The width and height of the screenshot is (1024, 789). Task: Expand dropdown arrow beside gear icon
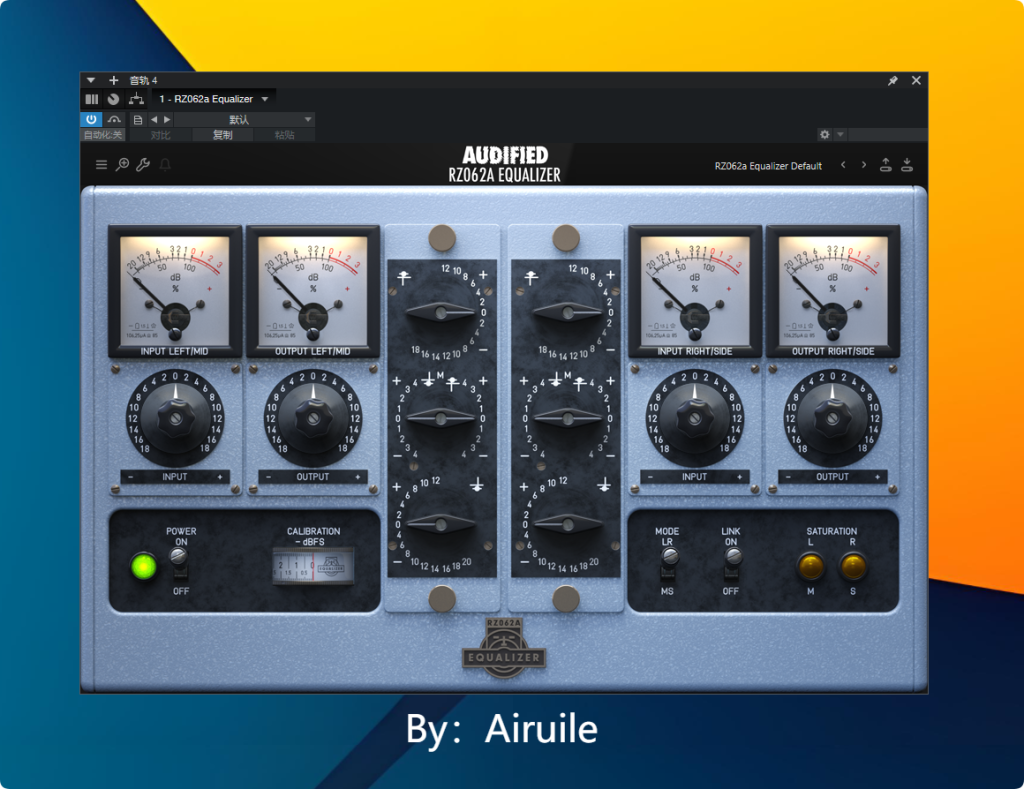pos(840,135)
